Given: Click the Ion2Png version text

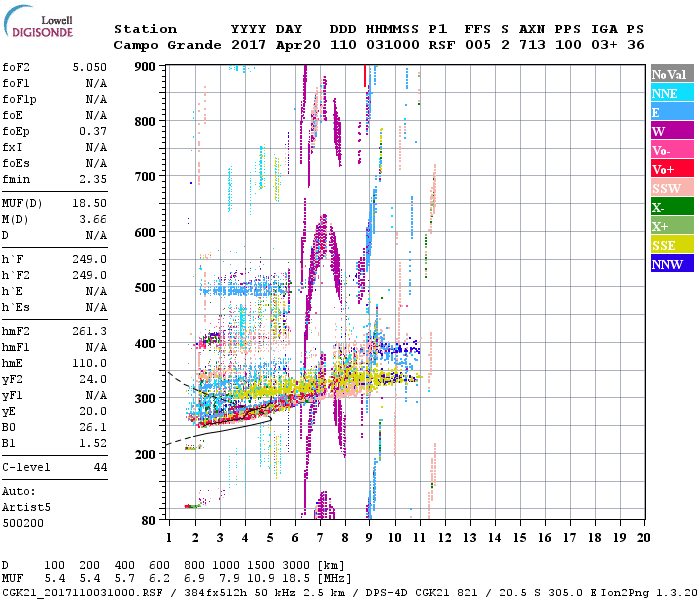Looking at the screenshot, I should point(648,592).
